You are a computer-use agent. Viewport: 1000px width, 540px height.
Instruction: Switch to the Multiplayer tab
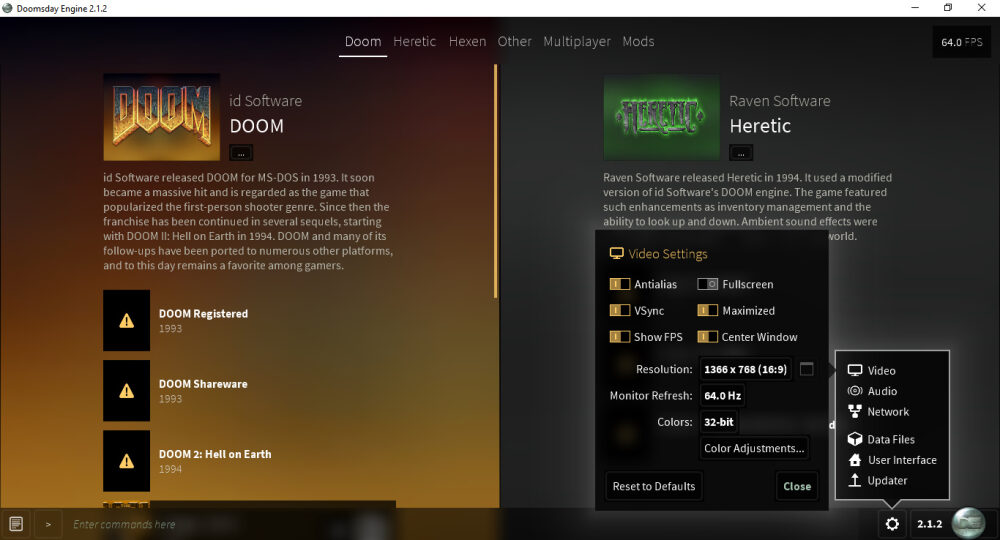point(577,41)
